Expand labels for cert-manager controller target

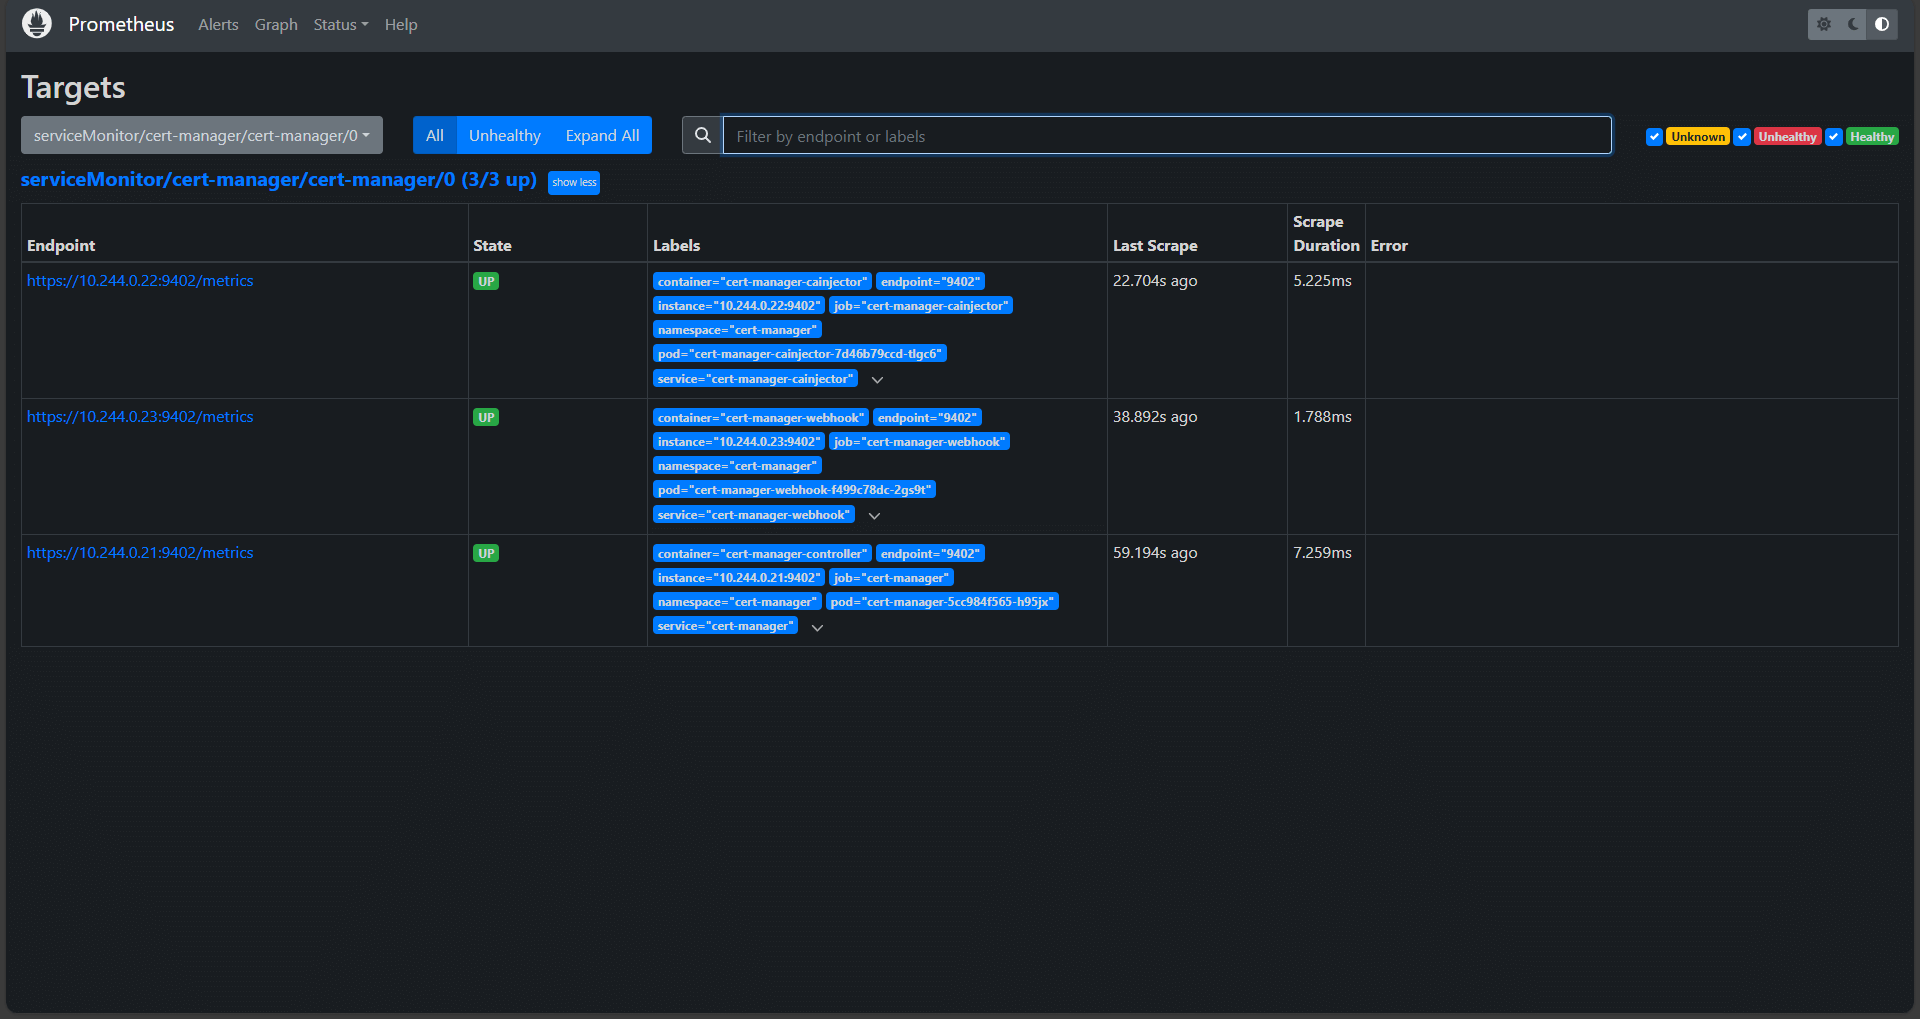[x=817, y=628]
